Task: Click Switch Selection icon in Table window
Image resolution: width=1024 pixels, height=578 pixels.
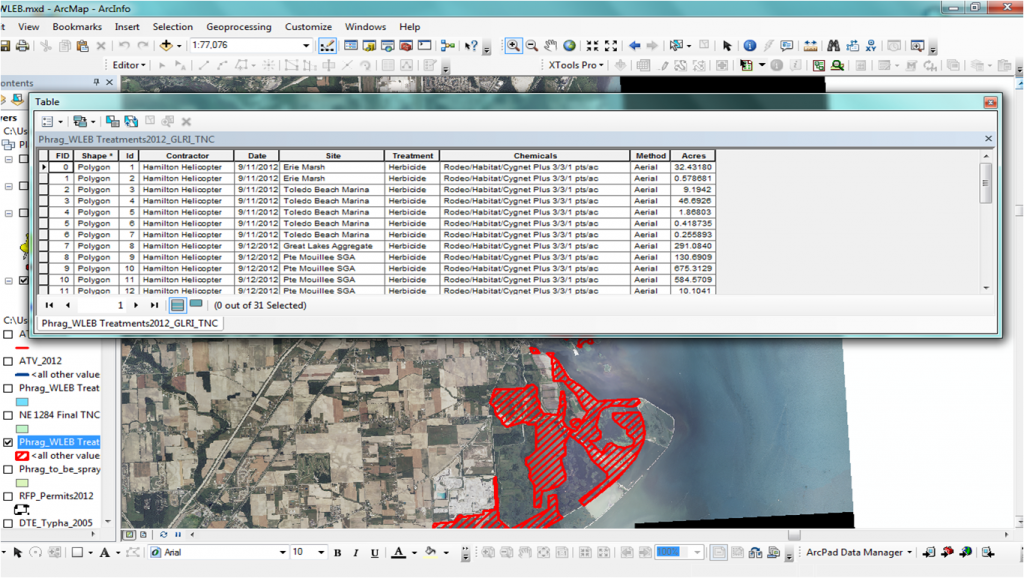Action: click(131, 121)
